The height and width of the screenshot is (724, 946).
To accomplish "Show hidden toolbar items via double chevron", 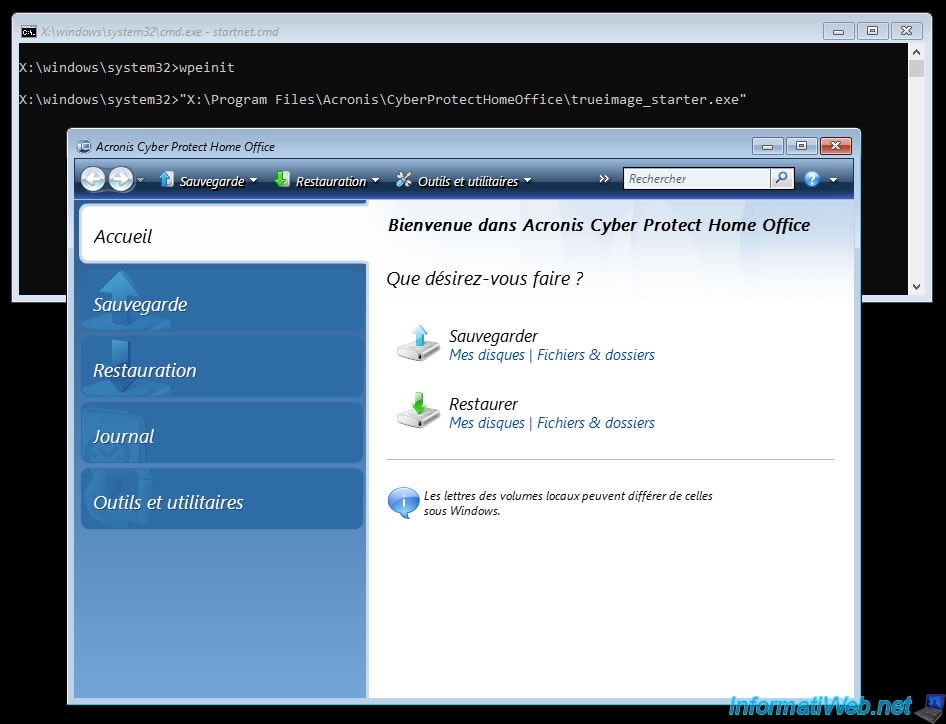I will [604, 179].
